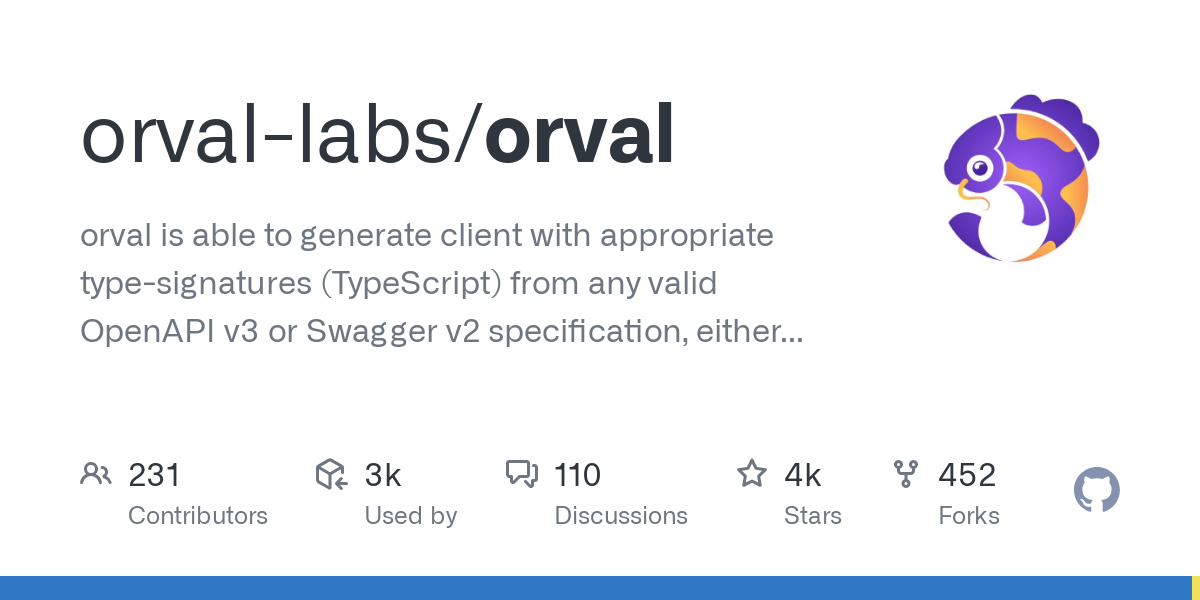Select the Used by label
1200x600 pixels.
[x=411, y=516]
